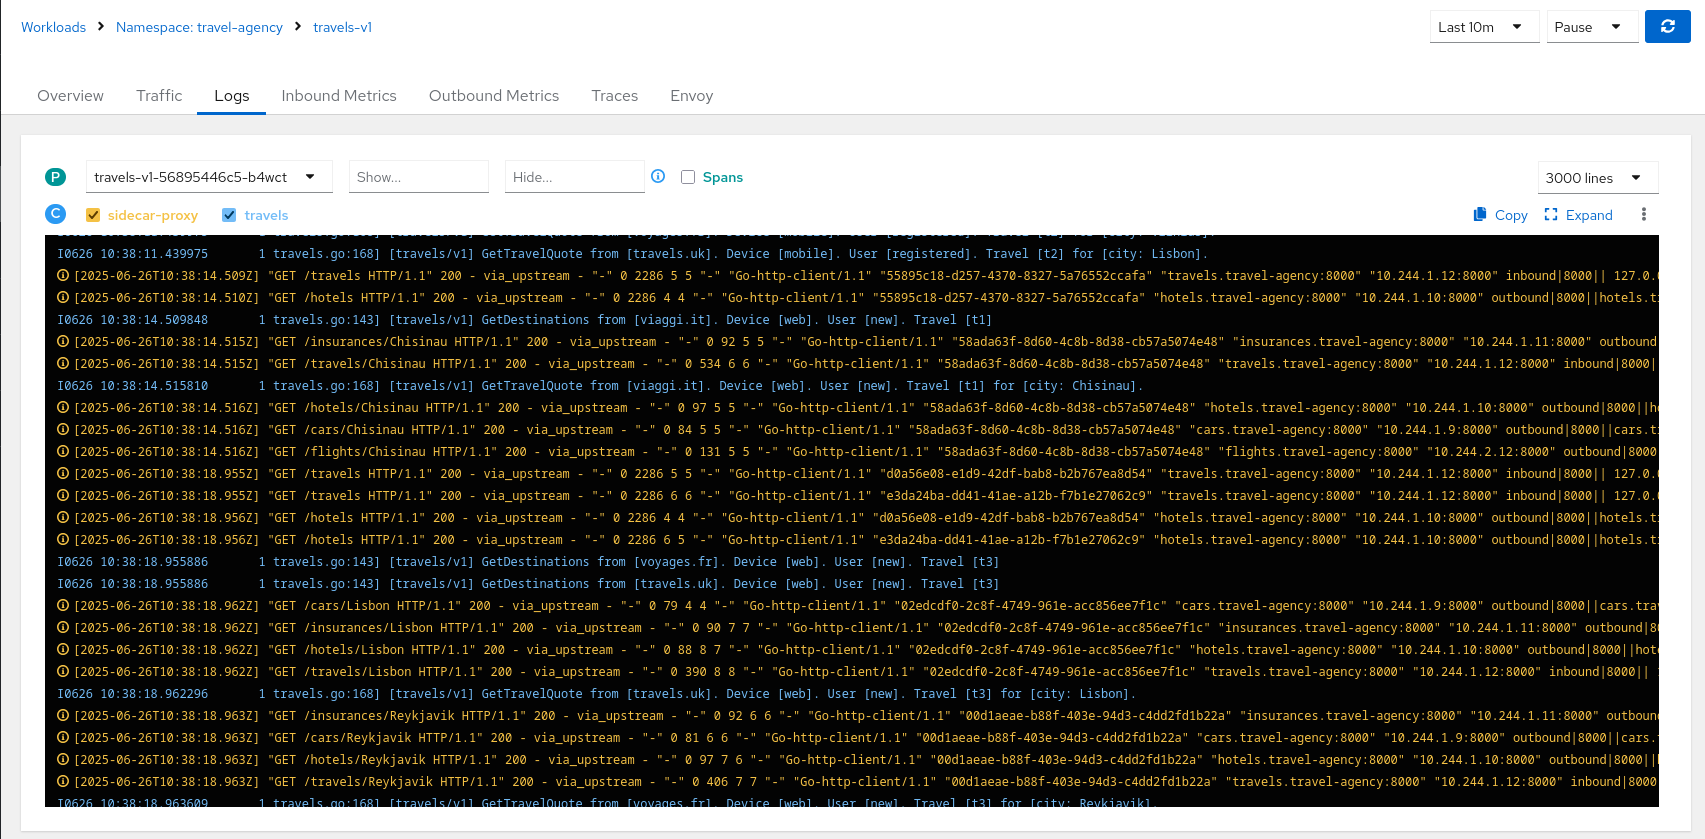This screenshot has width=1705, height=839.
Task: Click the info icon on first proxy log line
Action: (63, 276)
